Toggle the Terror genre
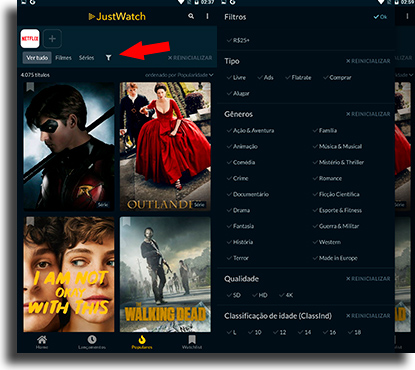The height and width of the screenshot is (370, 415). [x=238, y=258]
